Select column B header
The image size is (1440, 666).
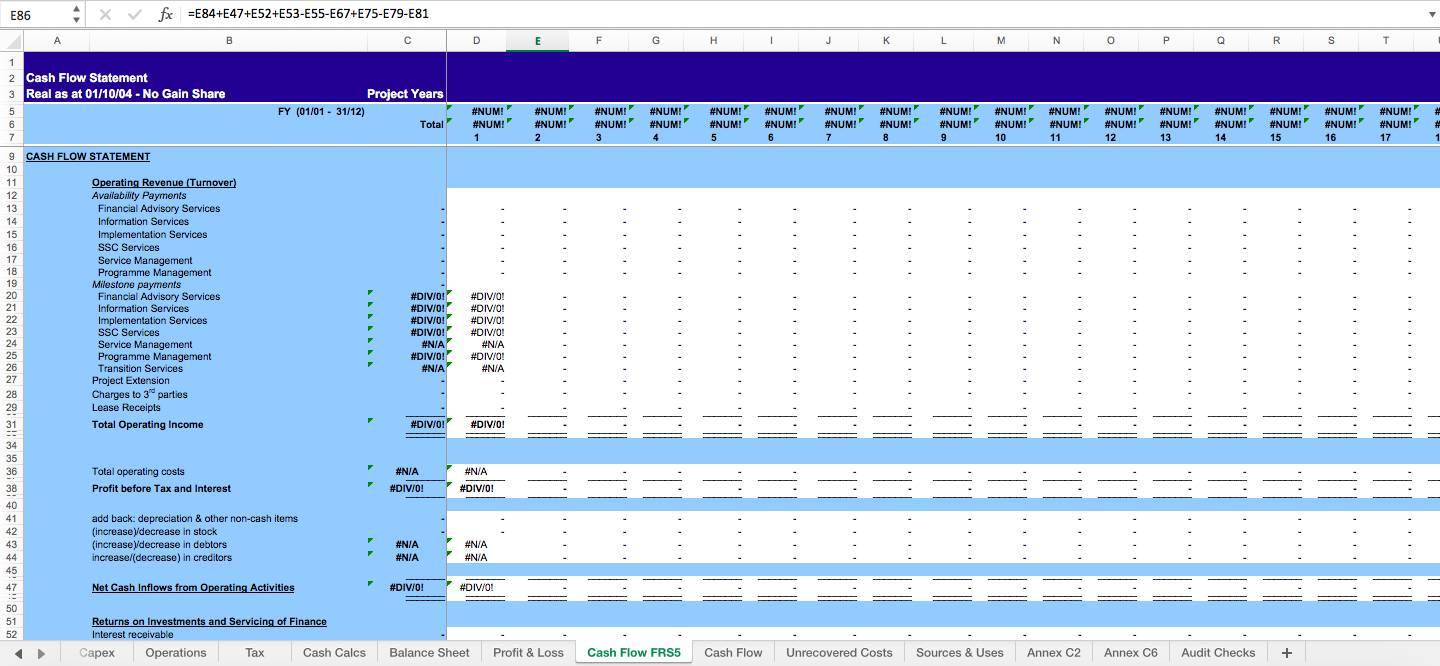coord(229,41)
